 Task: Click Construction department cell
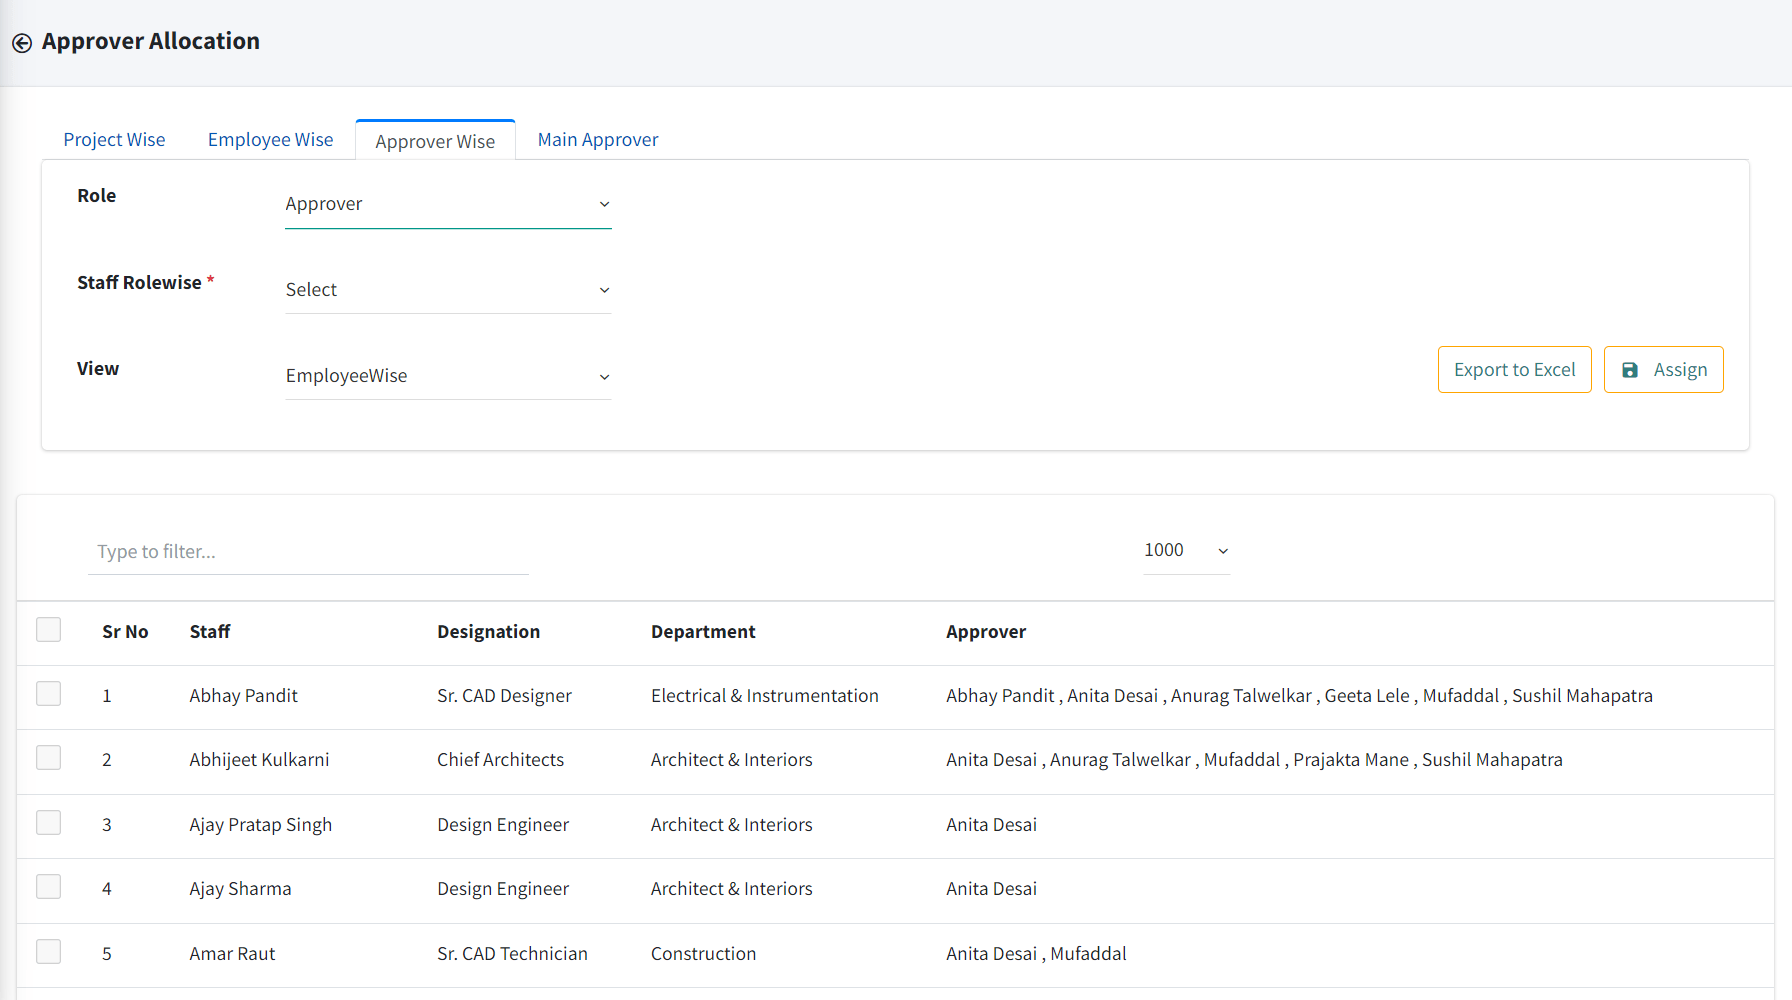click(x=703, y=954)
